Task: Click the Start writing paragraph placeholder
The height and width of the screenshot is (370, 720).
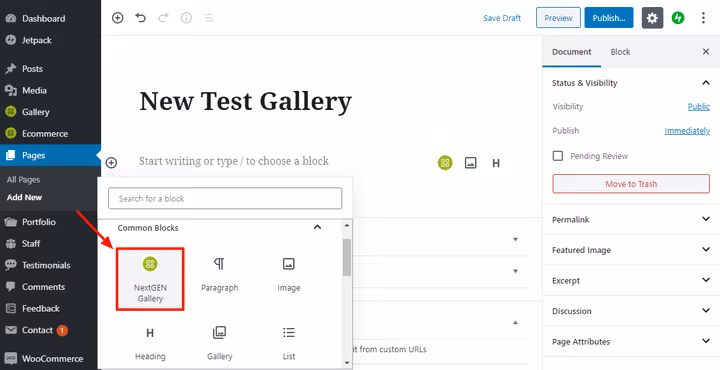Action: point(234,161)
